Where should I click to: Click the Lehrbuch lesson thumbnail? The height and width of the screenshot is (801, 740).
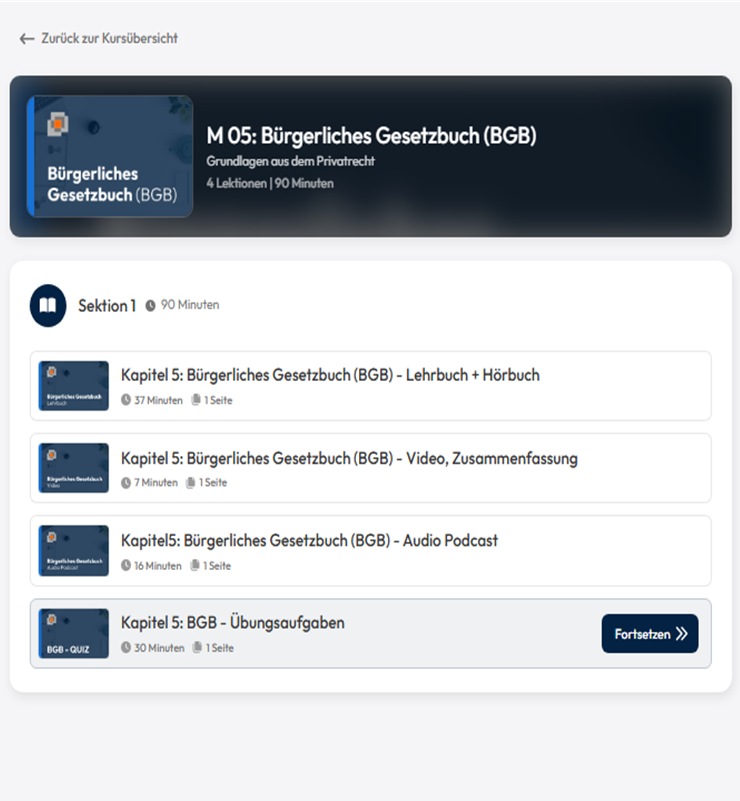pos(74,386)
